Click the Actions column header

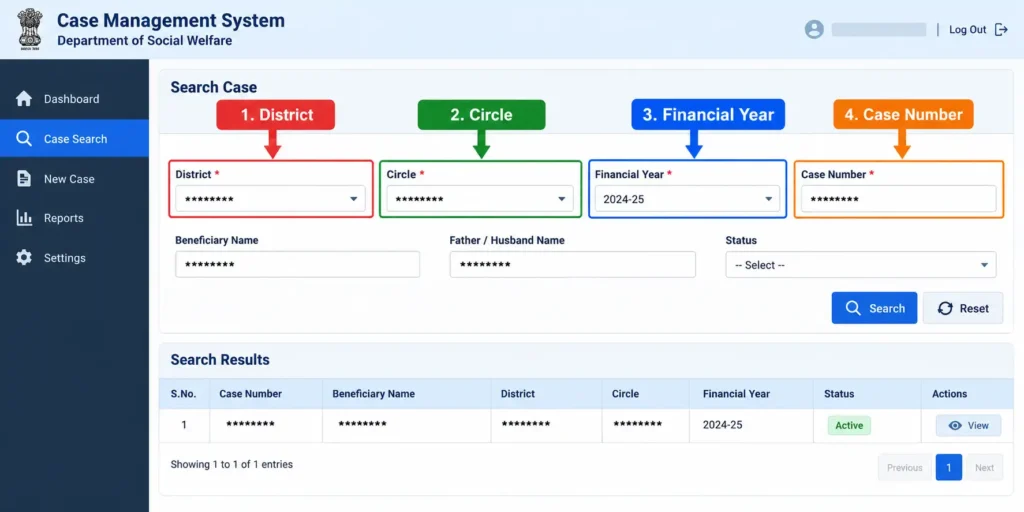950,394
